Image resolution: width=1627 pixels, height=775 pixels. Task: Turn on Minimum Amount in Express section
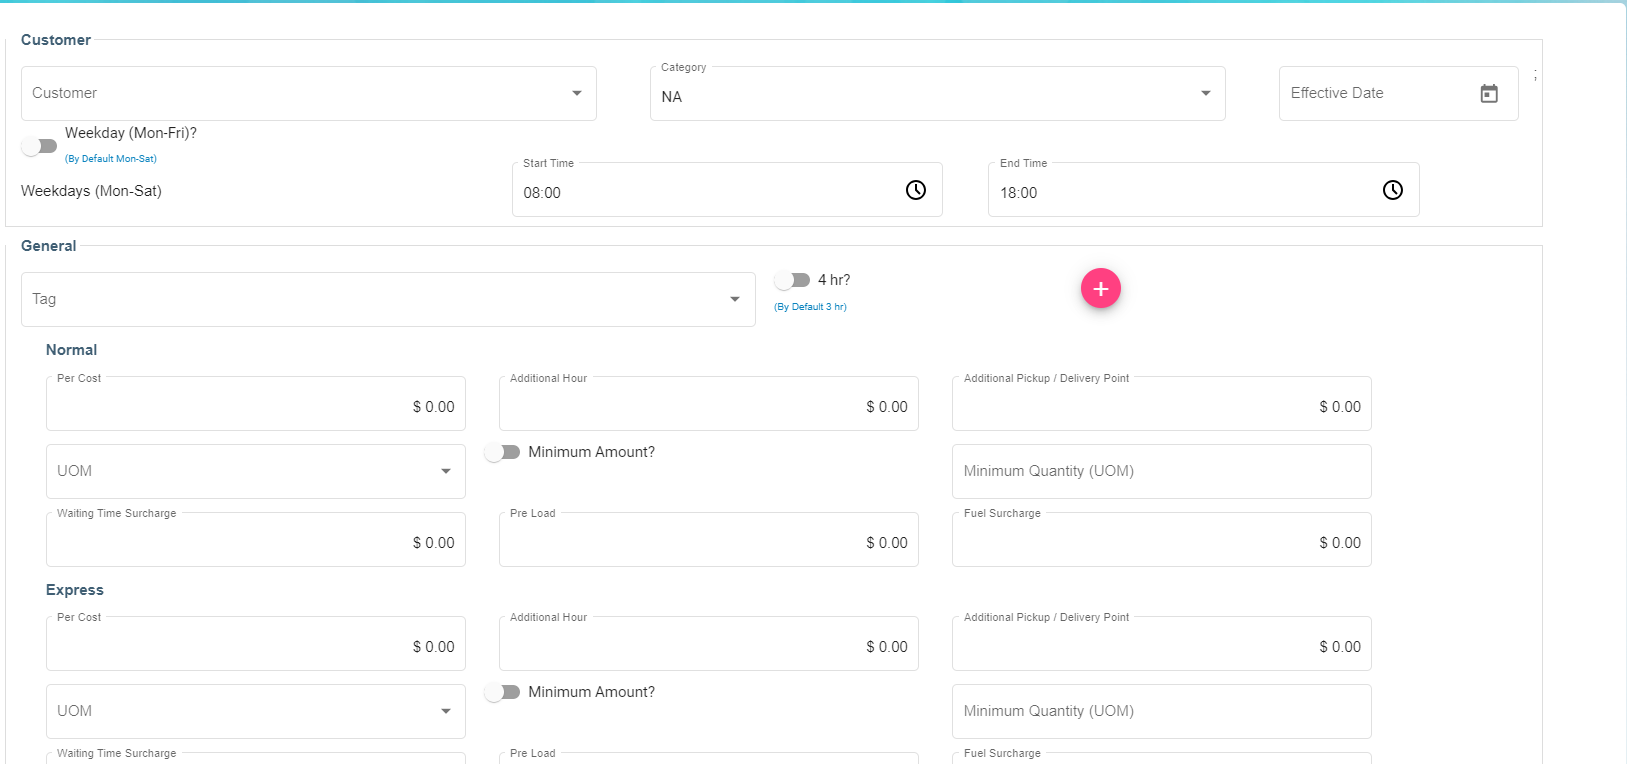[503, 692]
